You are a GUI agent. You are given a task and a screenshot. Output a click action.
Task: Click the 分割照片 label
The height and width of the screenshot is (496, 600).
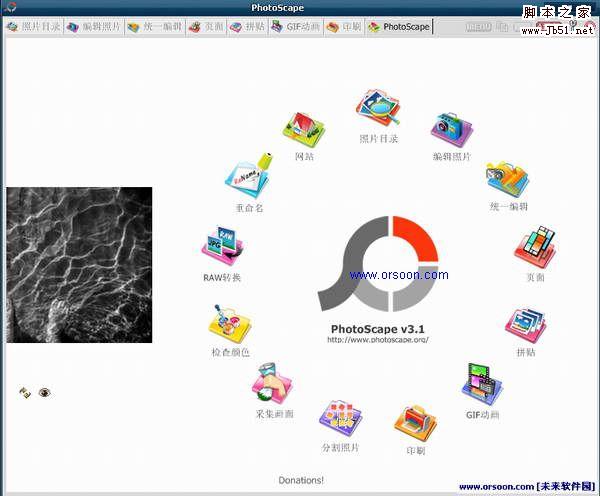point(341,447)
